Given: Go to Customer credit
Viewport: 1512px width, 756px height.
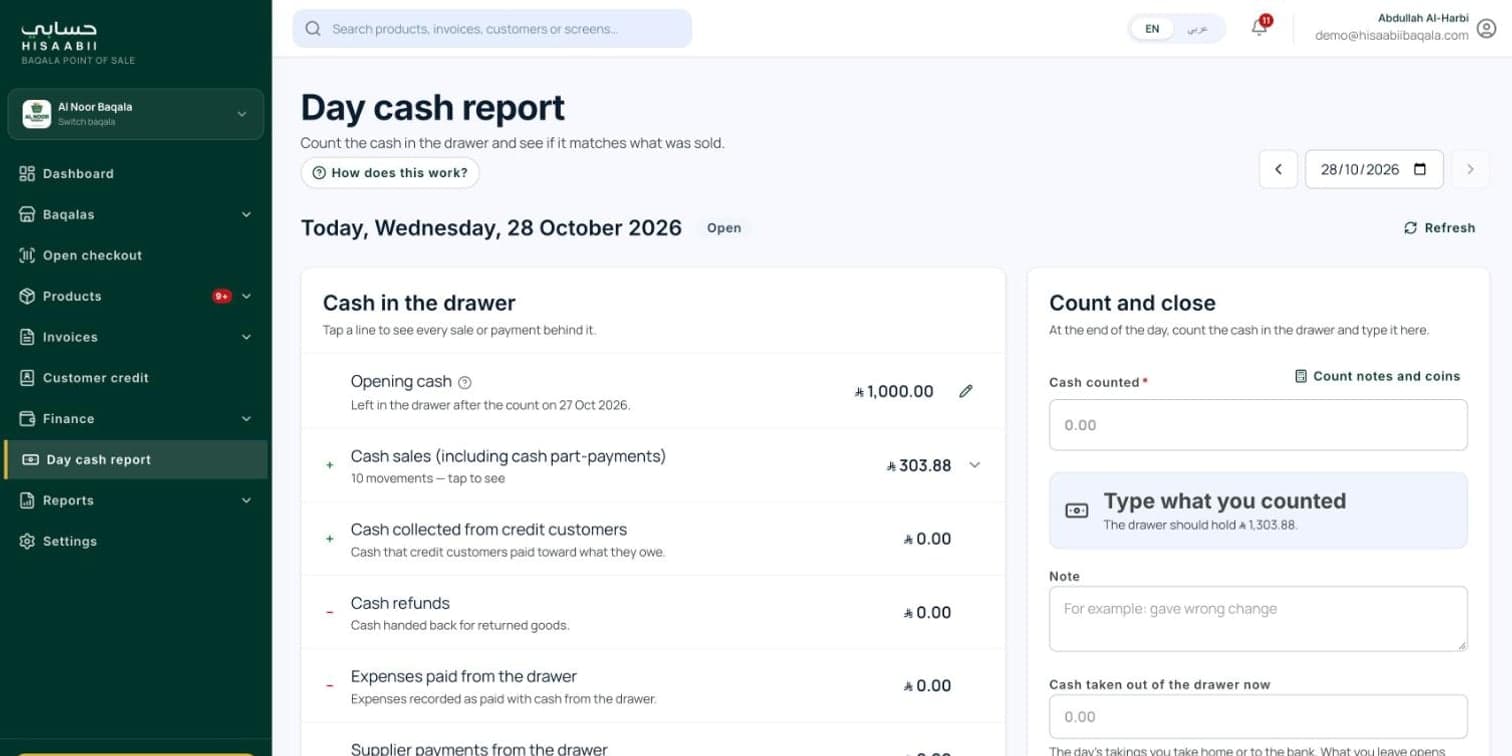Looking at the screenshot, I should click(136, 378).
